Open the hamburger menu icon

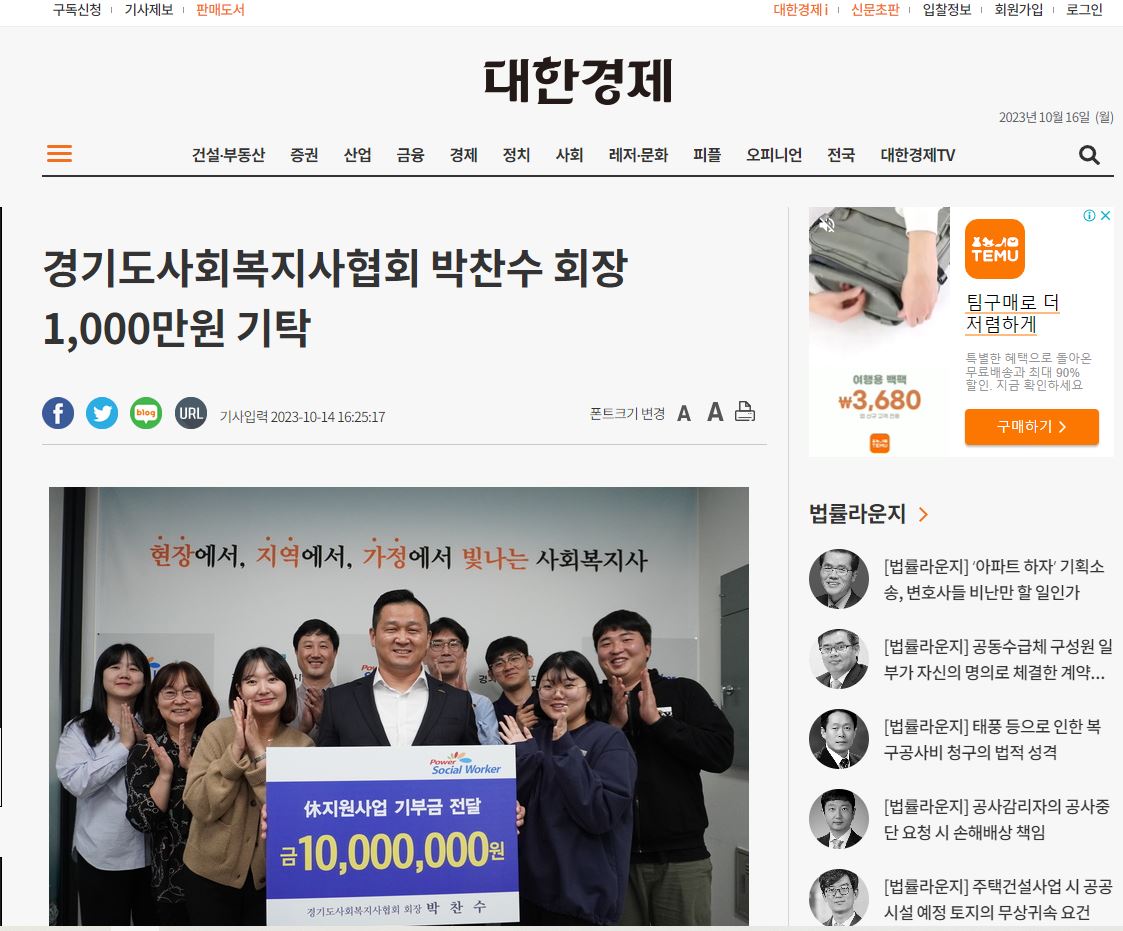click(59, 153)
